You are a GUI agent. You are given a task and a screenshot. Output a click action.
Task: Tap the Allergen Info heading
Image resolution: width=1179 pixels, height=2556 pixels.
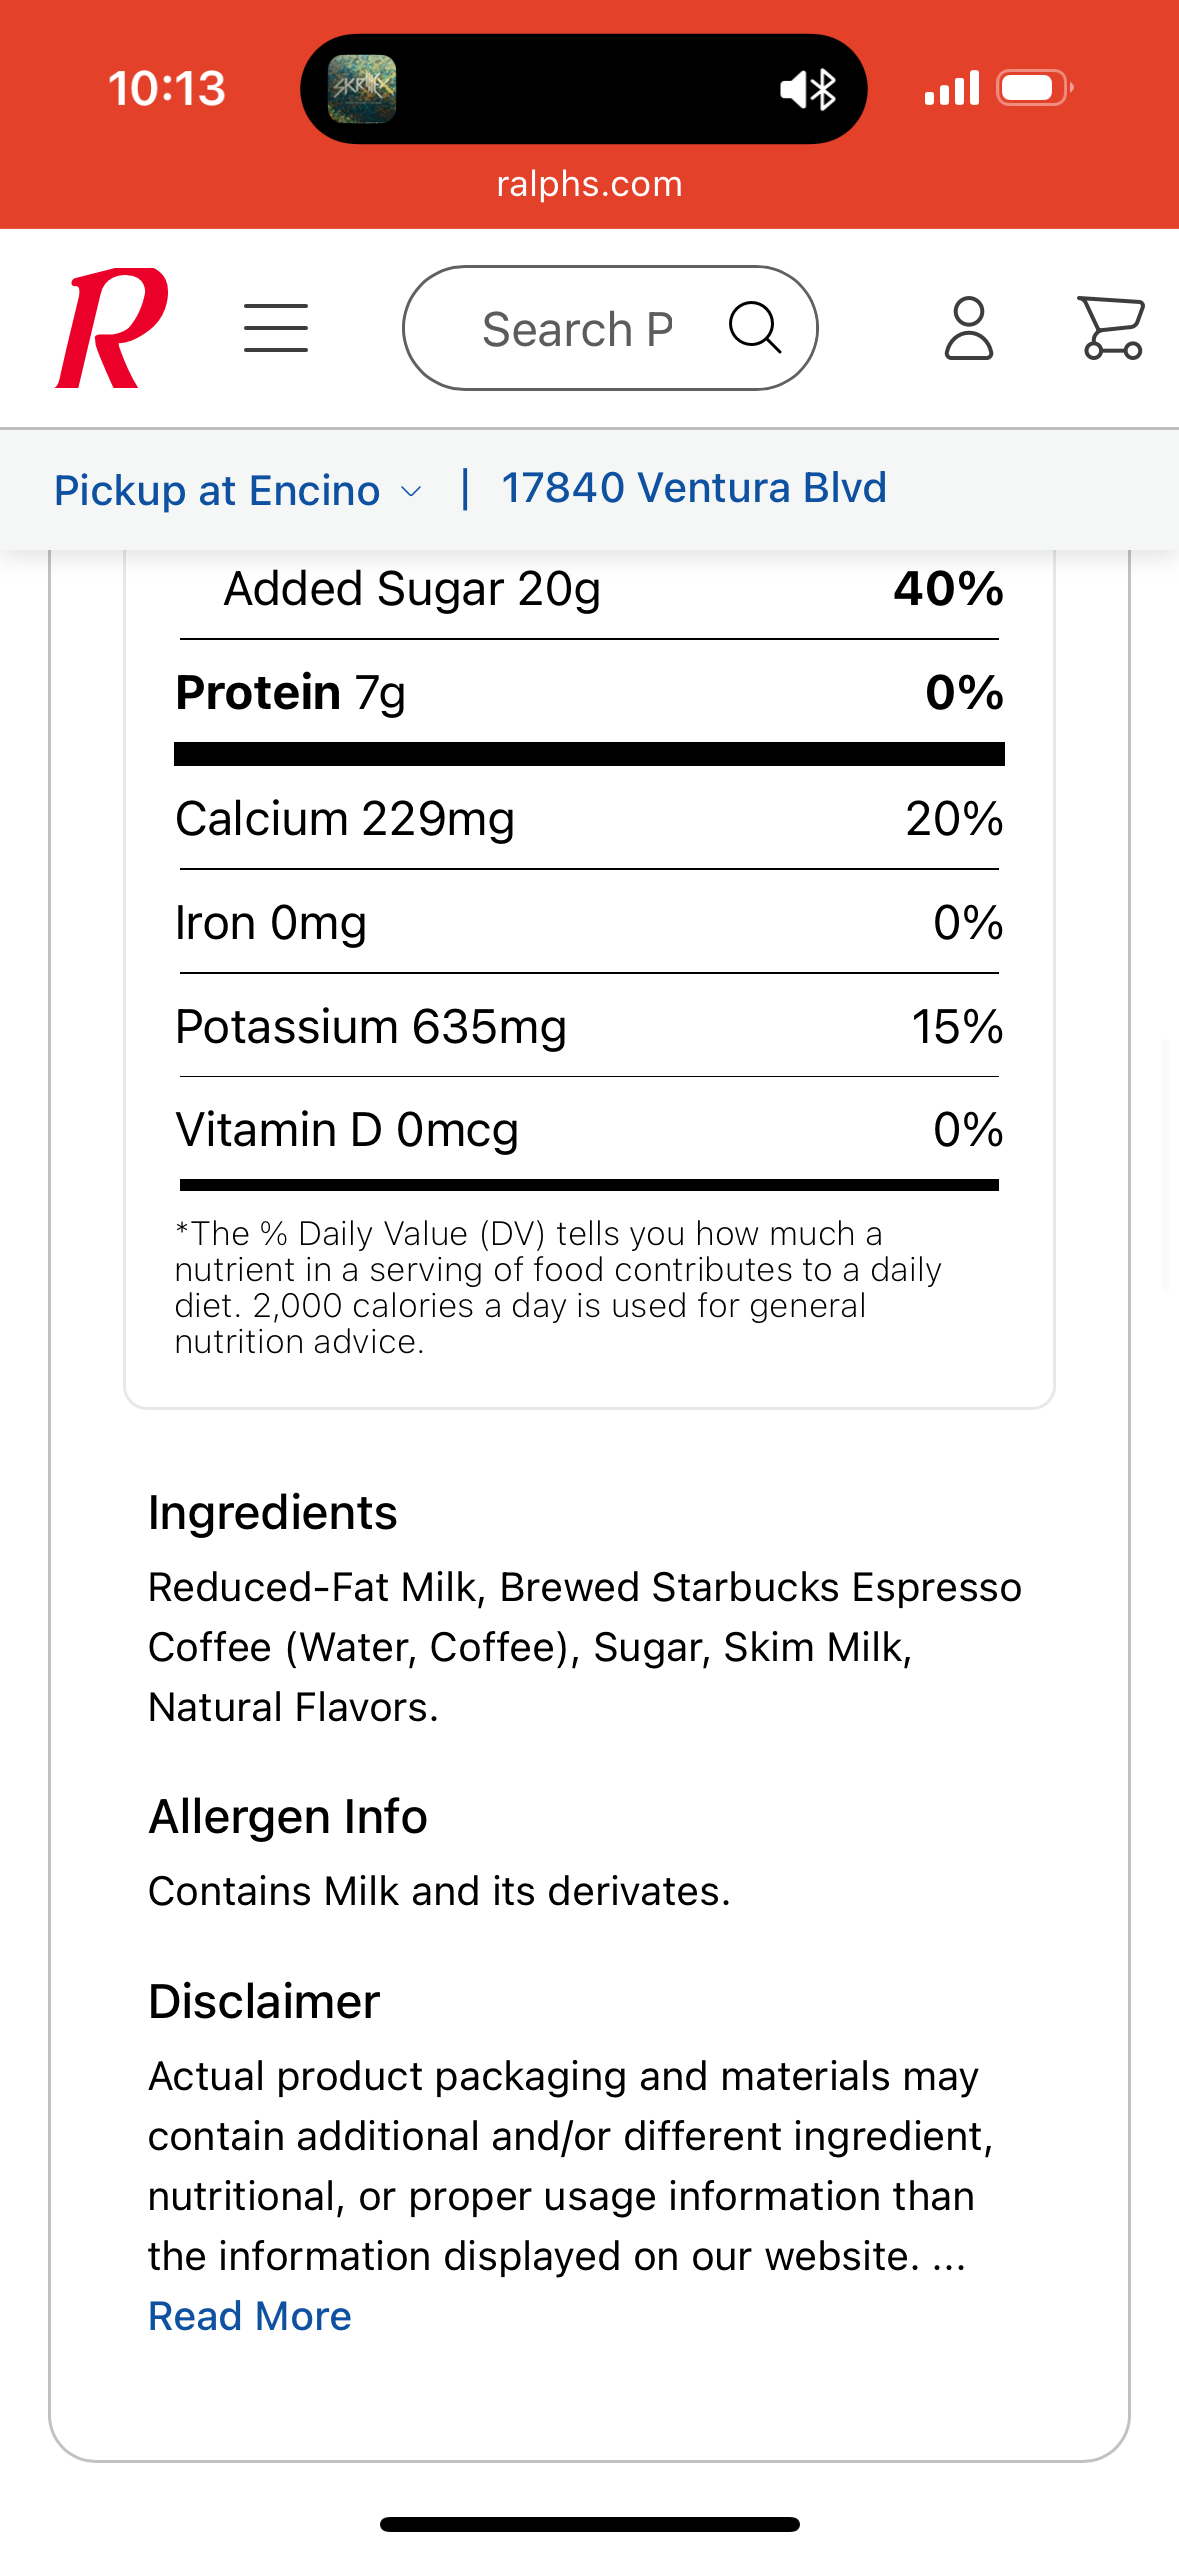288,1817
